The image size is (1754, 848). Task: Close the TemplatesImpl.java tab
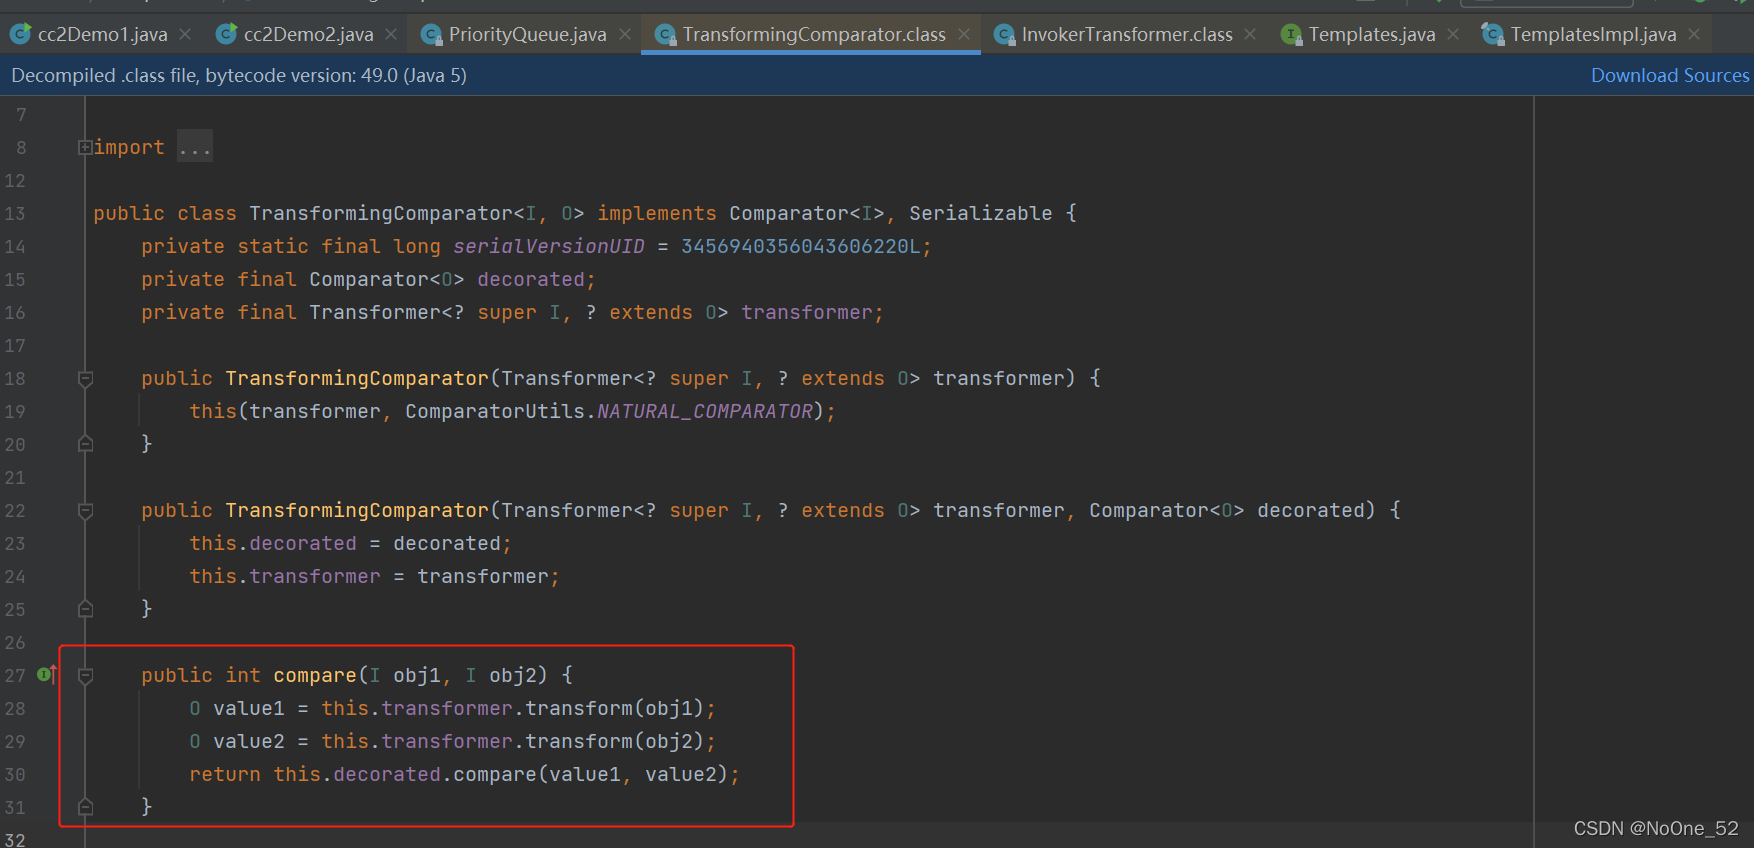click(x=1694, y=34)
